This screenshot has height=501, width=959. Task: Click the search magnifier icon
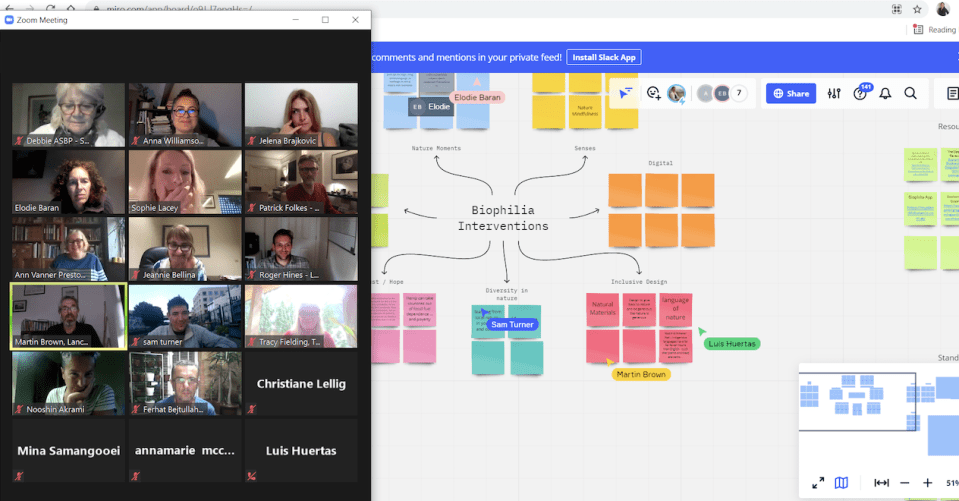coord(910,93)
